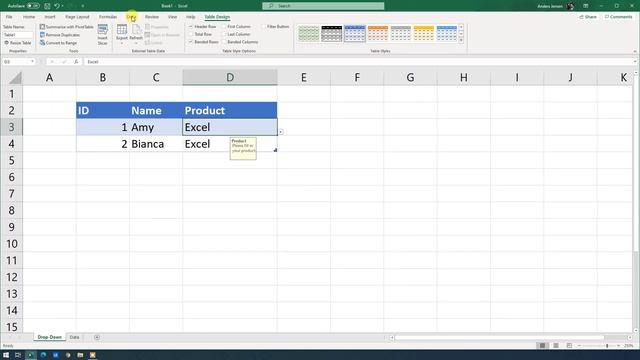
Task: Open the drop-down arrow beside cell D3
Action: 281,132
